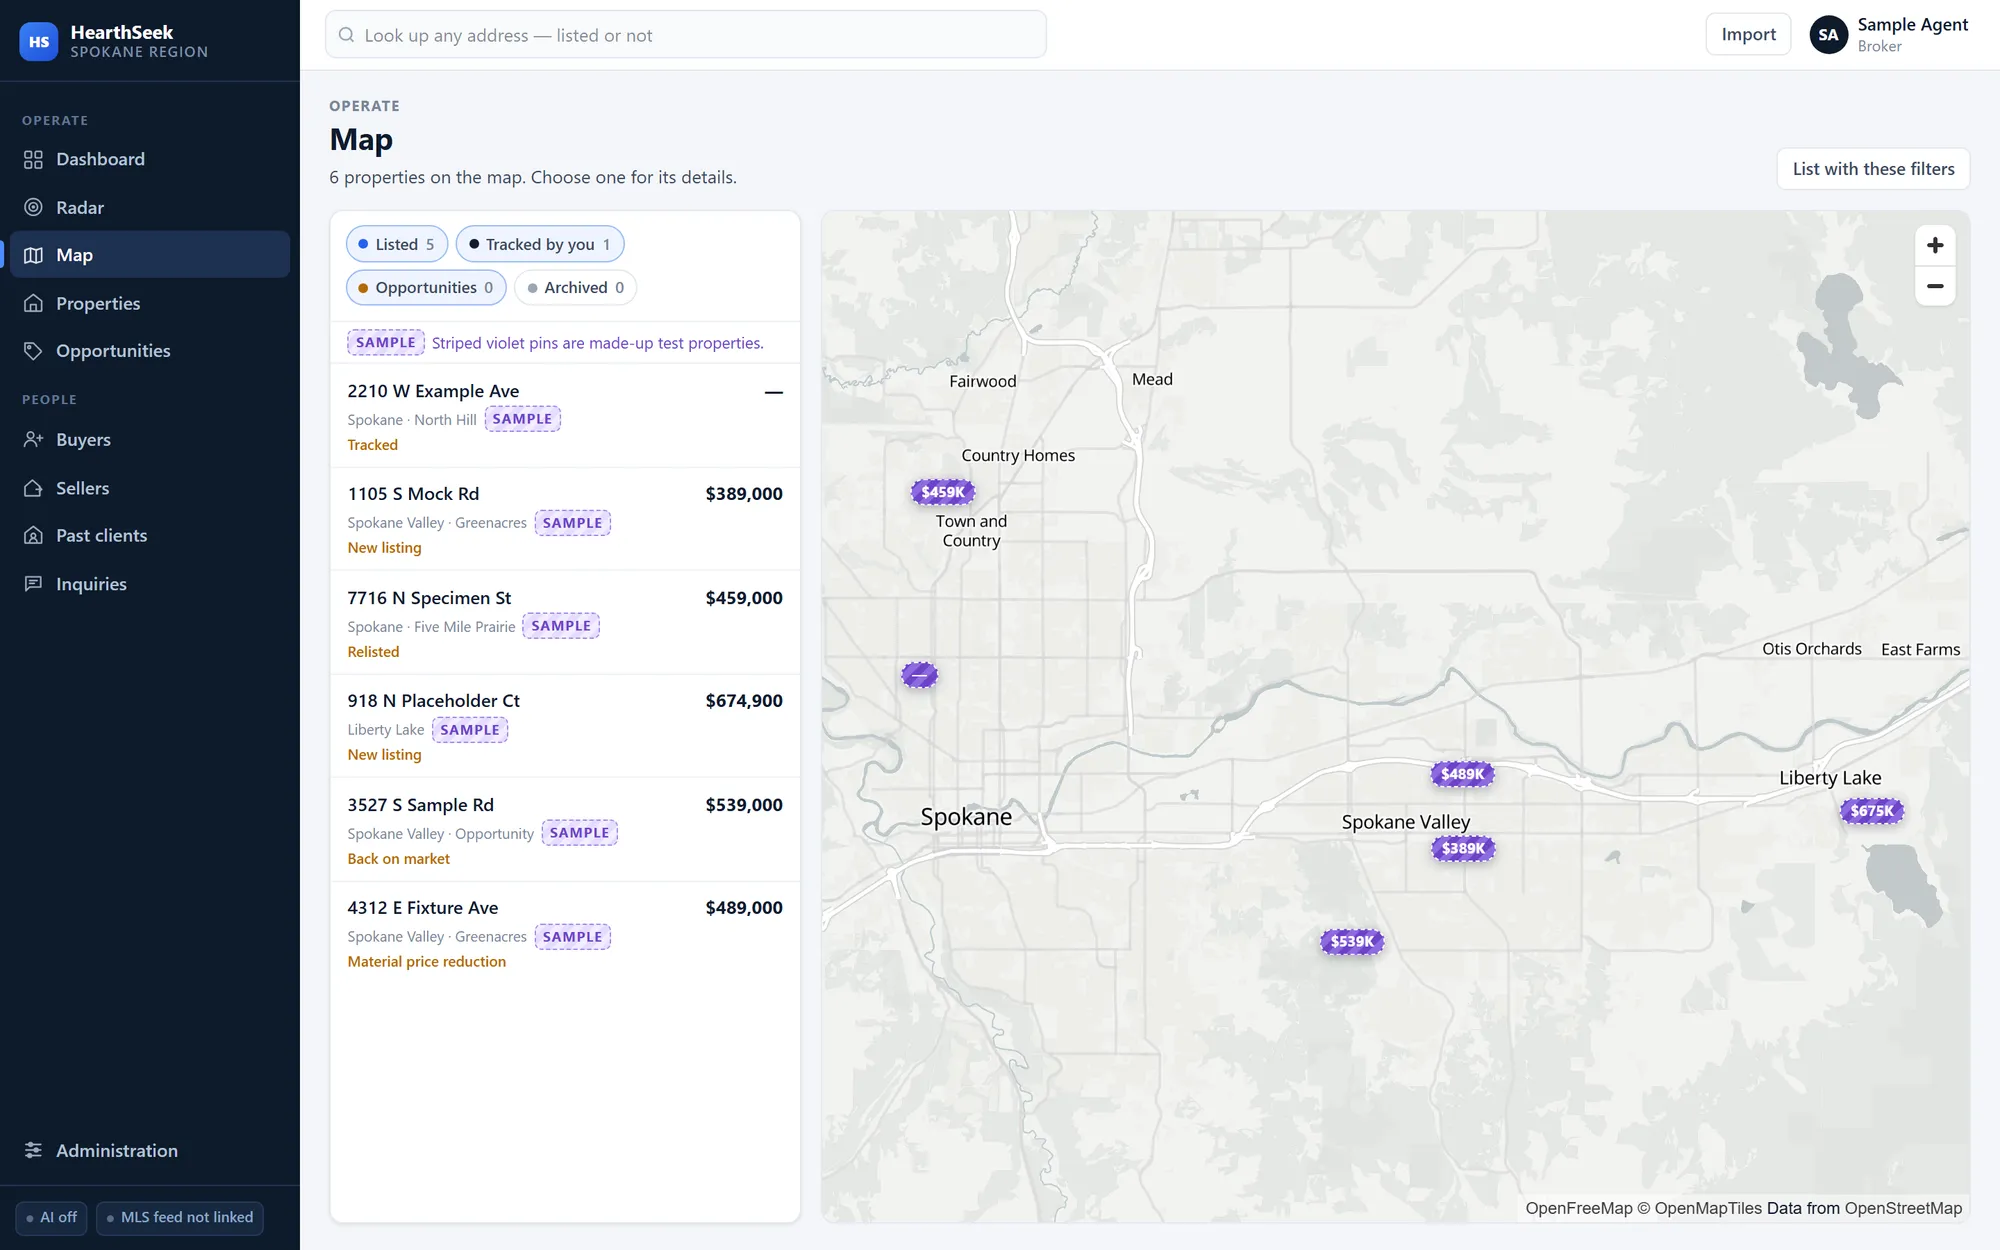The height and width of the screenshot is (1250, 2000).
Task: Select the $459K map pin
Action: (943, 492)
